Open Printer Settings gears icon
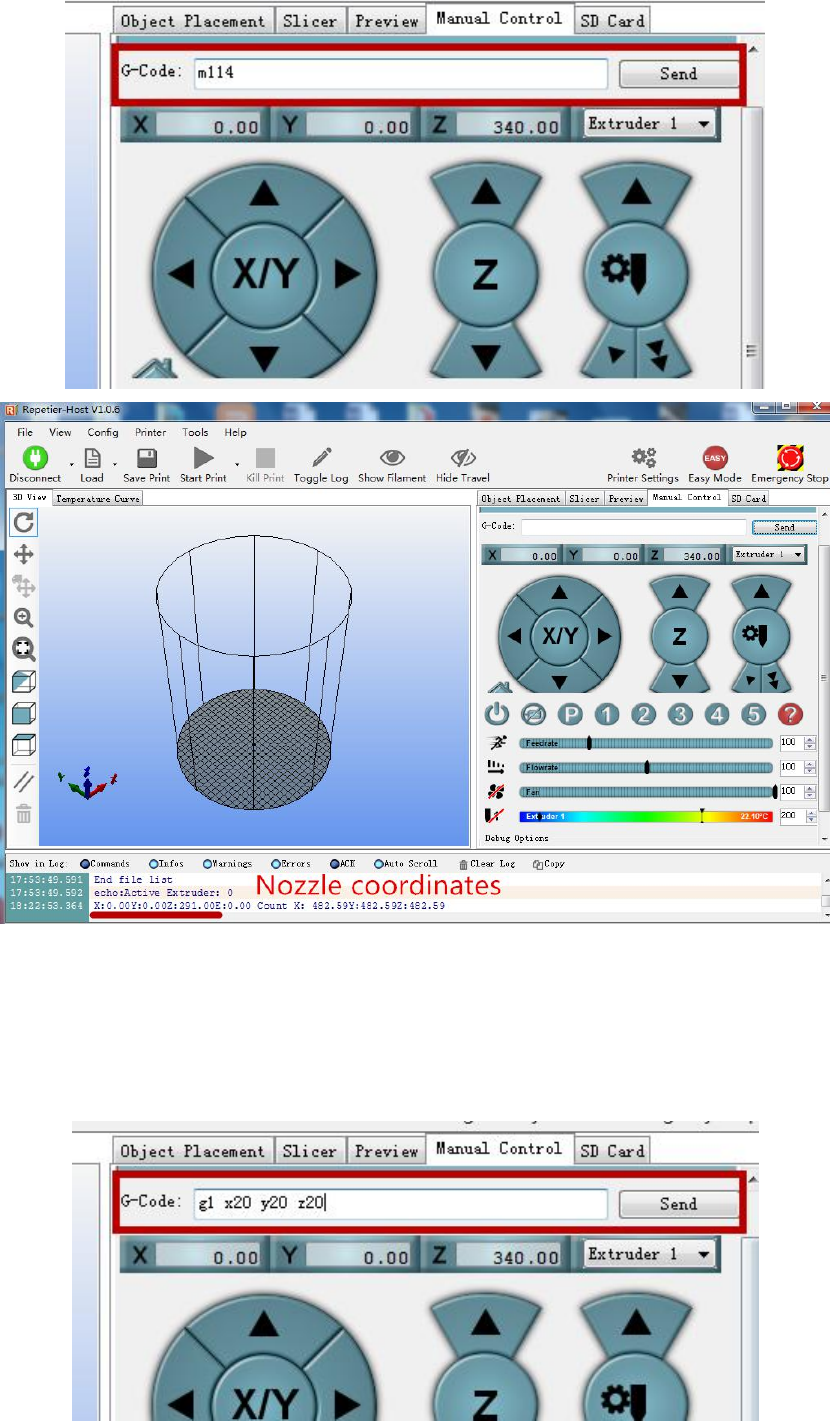Image resolution: width=830 pixels, height=1421 pixels. tap(643, 458)
